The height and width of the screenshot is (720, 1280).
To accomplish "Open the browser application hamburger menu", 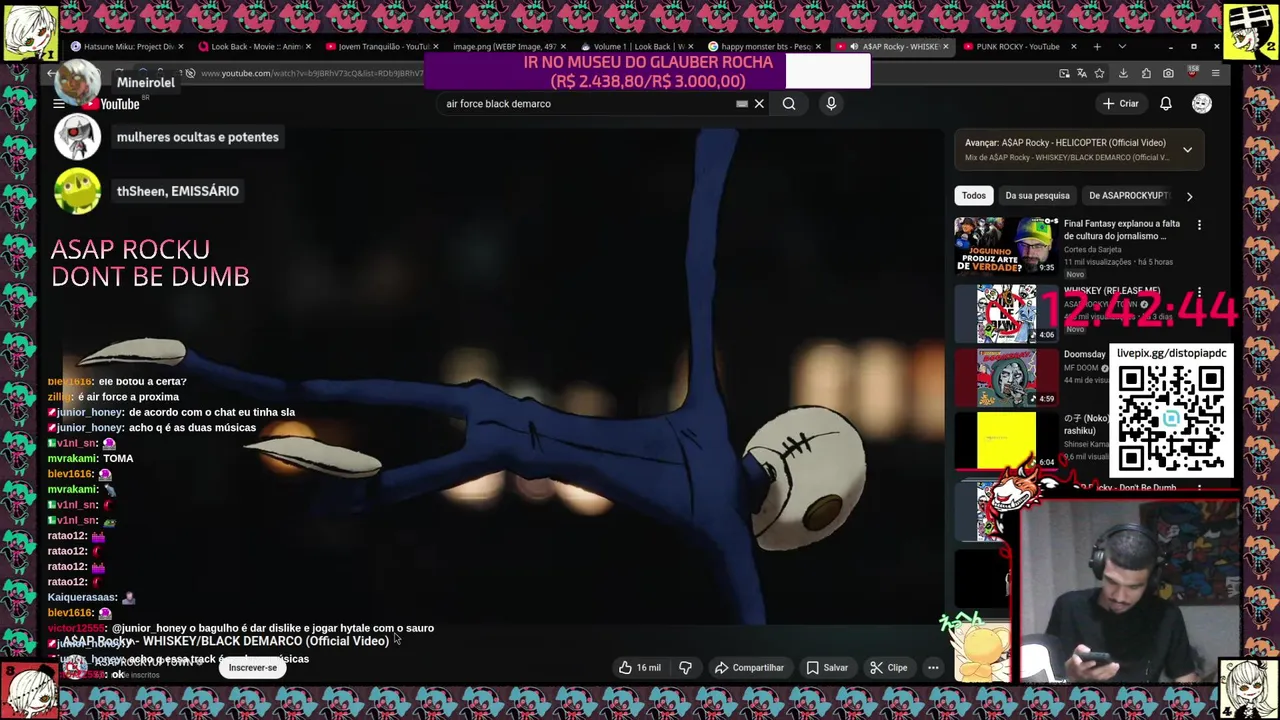I will coord(1215,73).
